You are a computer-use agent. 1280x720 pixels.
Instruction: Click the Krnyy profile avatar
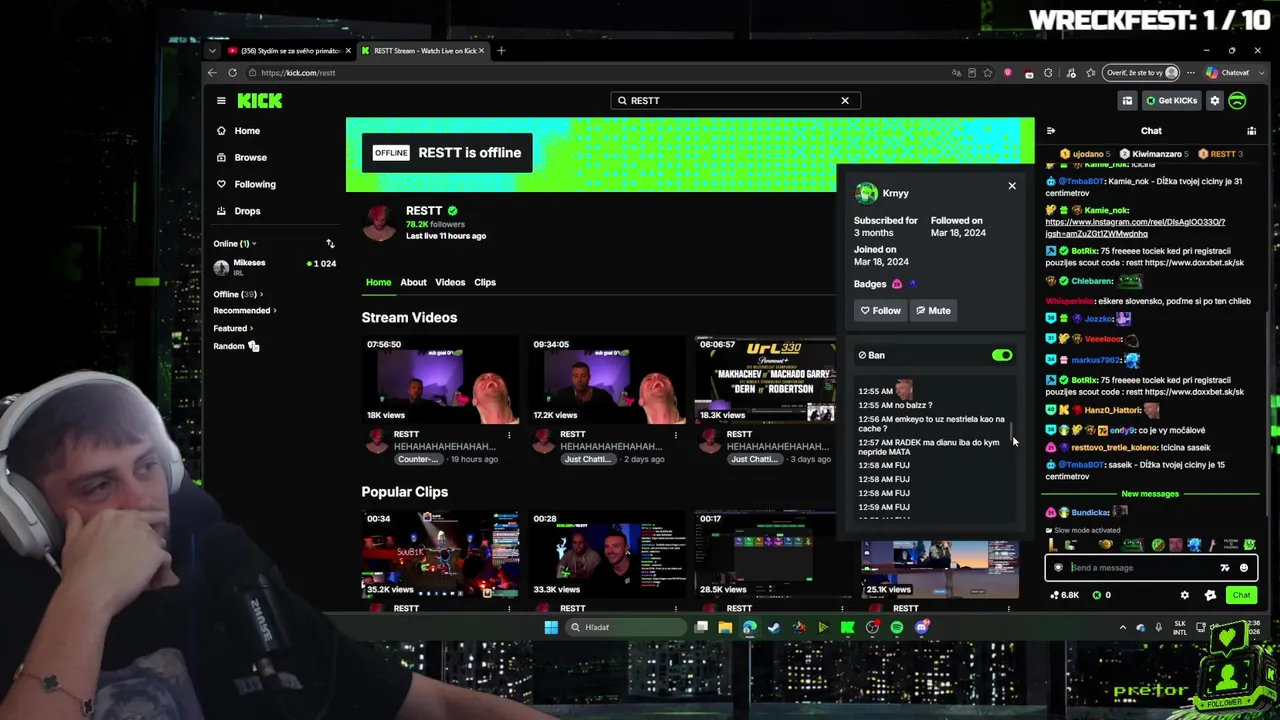(x=866, y=193)
